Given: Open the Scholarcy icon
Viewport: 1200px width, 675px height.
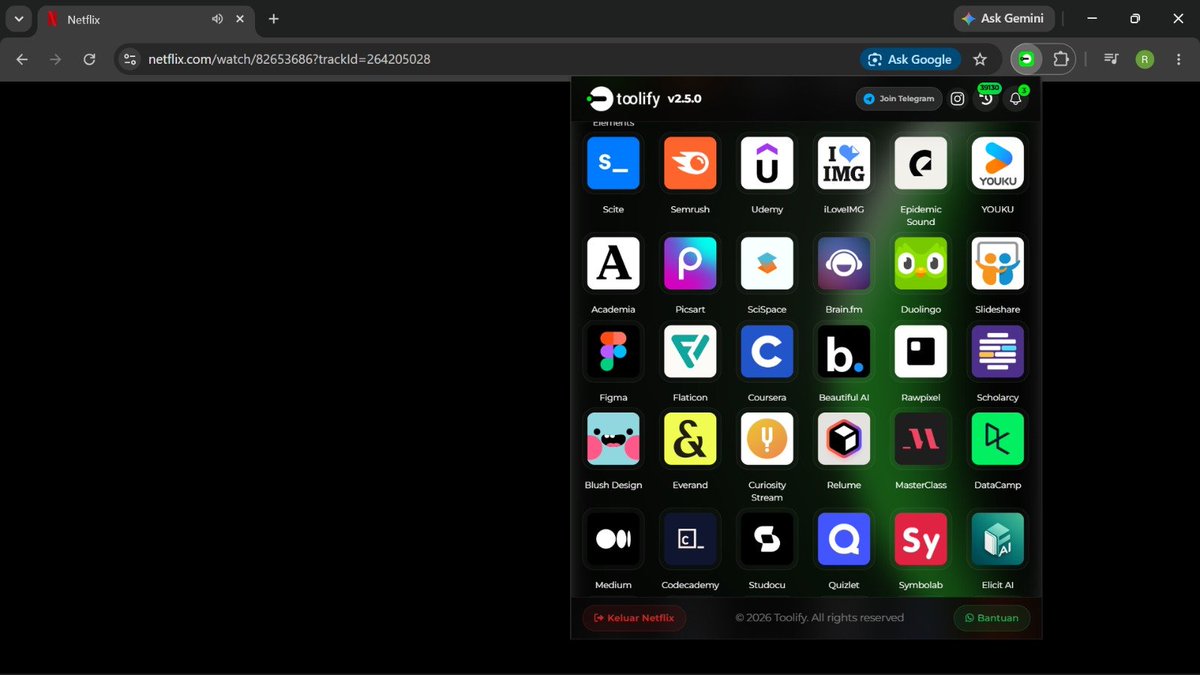Looking at the screenshot, I should [x=998, y=351].
